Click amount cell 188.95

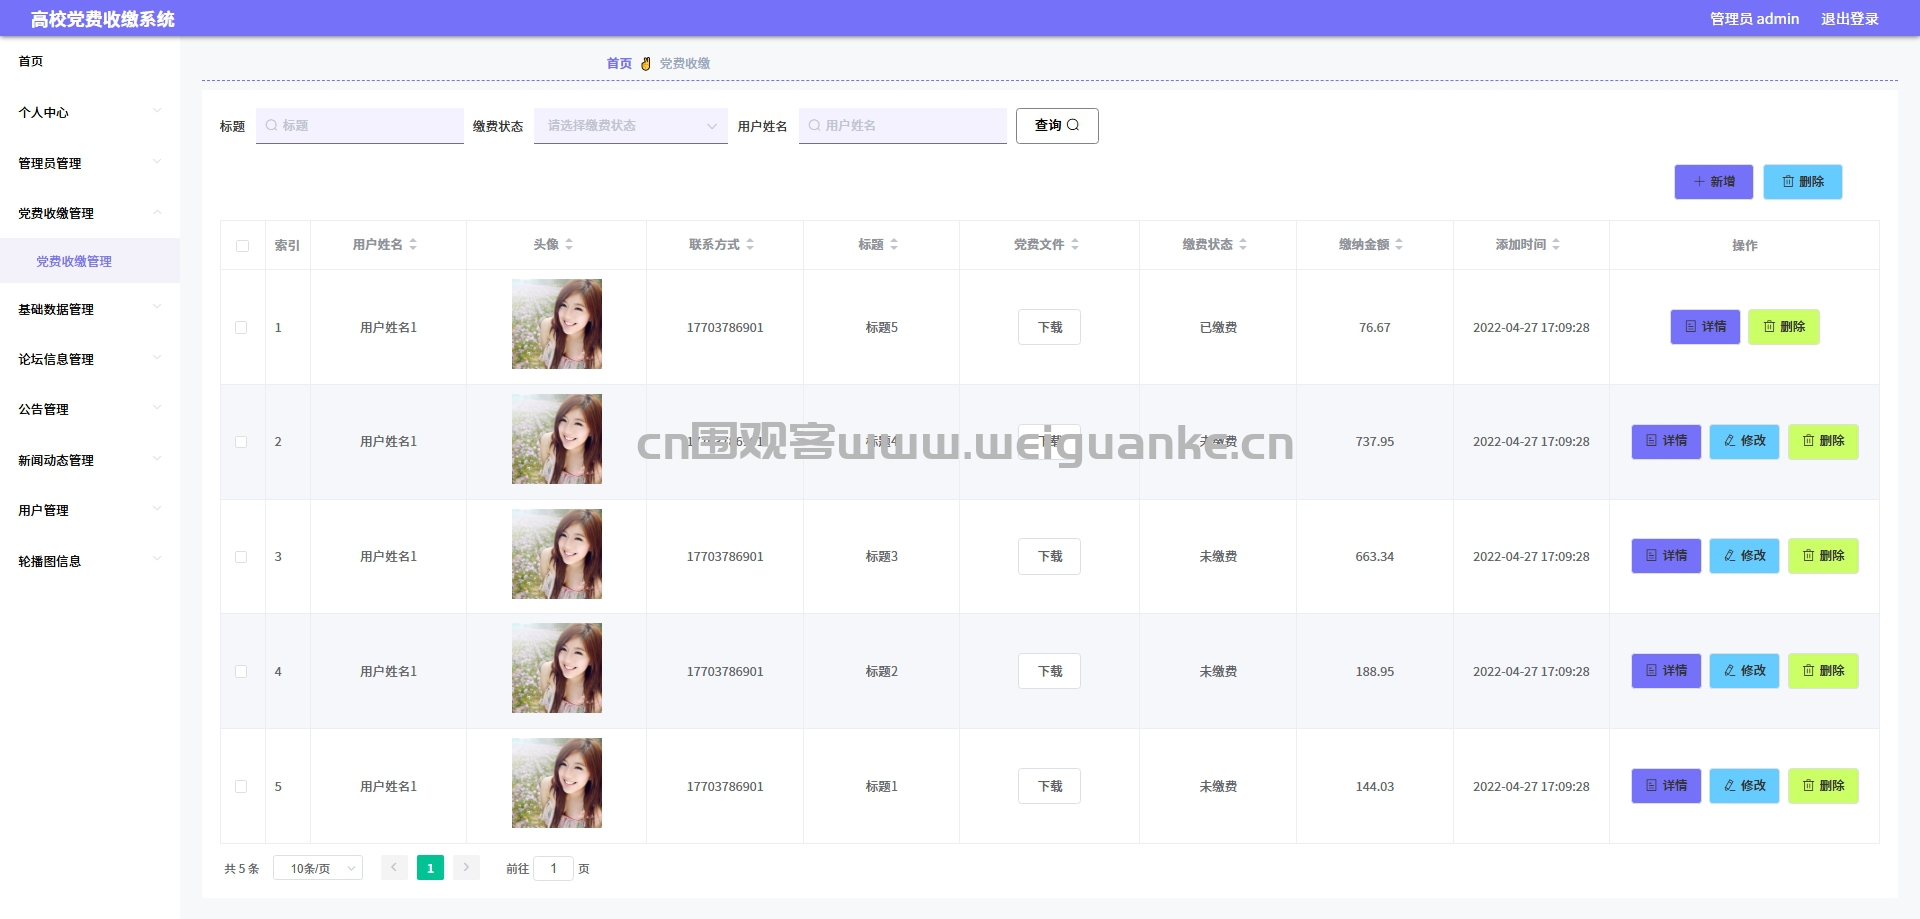coord(1374,671)
